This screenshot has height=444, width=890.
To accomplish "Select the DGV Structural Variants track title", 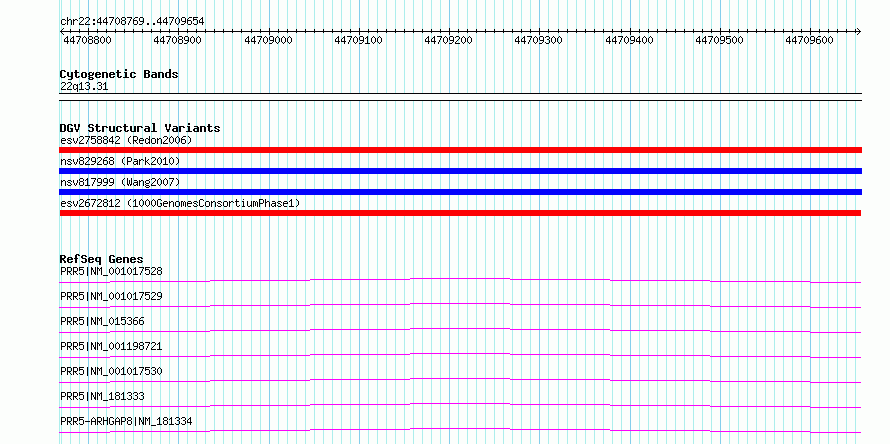I will point(140,128).
